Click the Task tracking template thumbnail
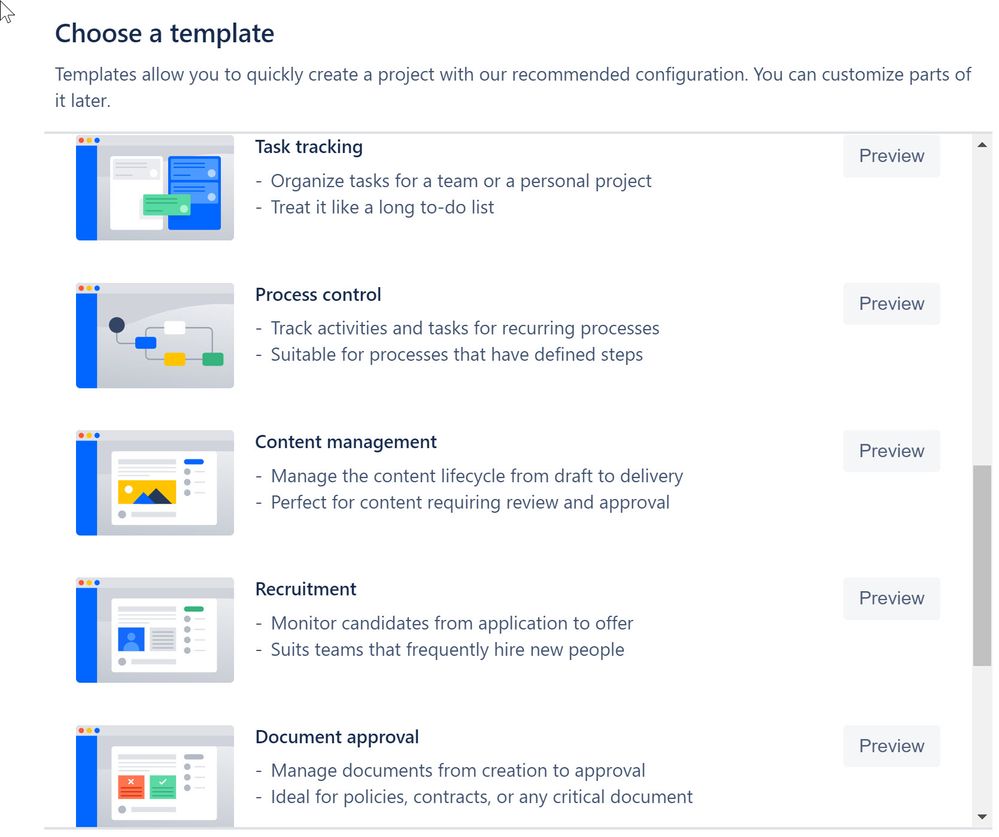 tap(155, 187)
